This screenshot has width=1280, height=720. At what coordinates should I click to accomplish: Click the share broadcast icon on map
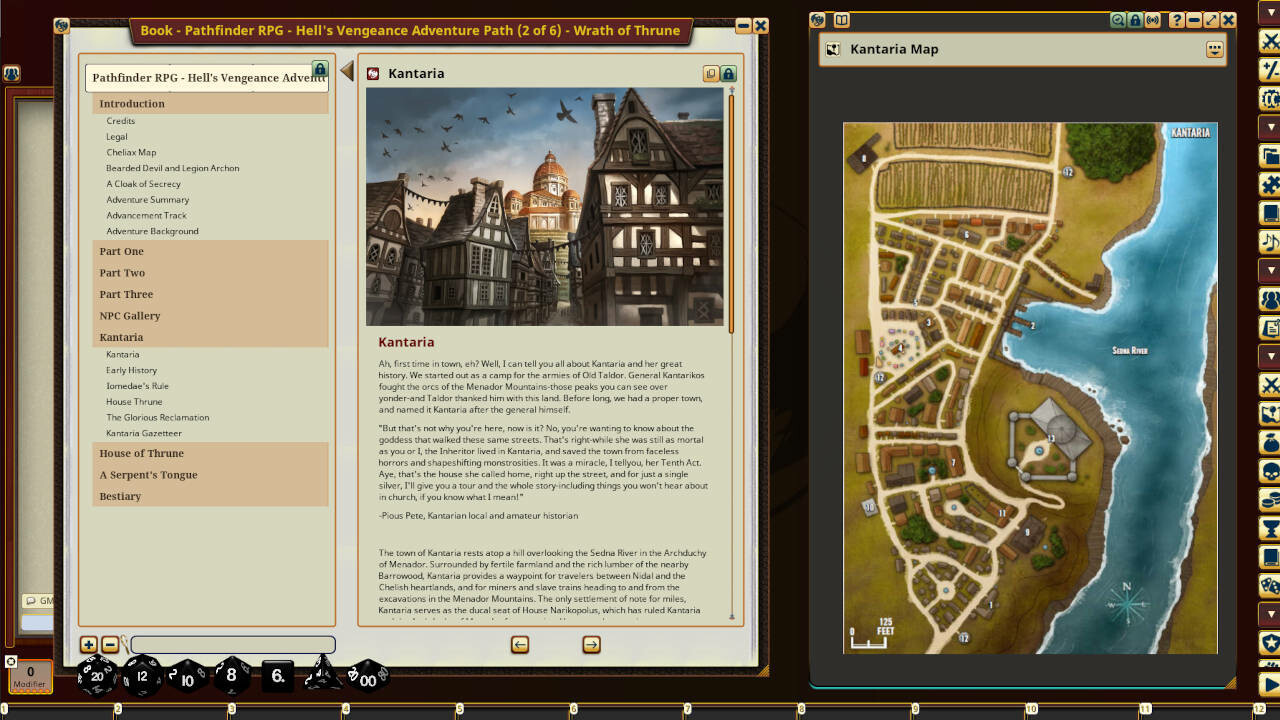click(1152, 20)
